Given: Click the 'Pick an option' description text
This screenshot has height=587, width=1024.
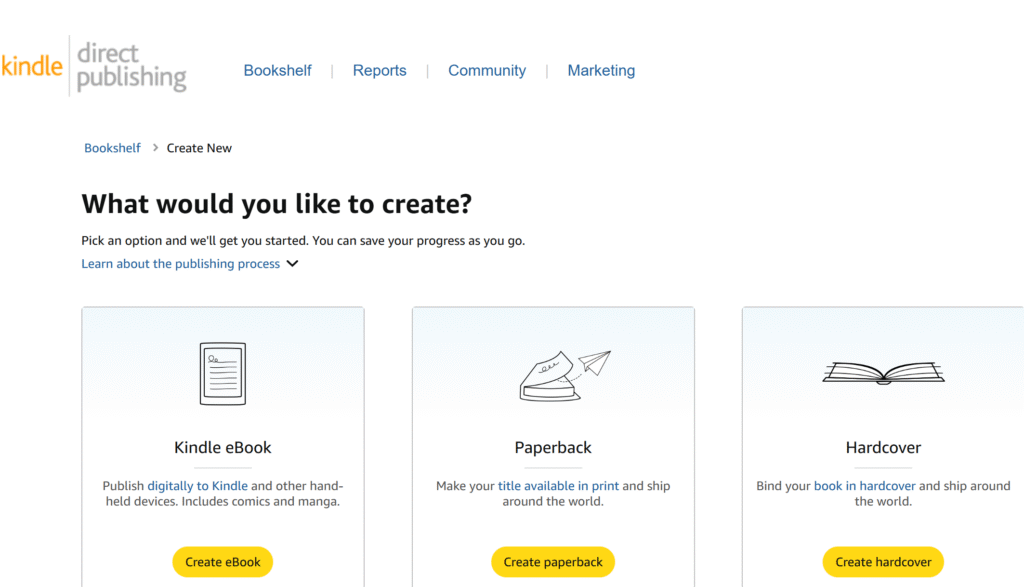Looking at the screenshot, I should (303, 241).
